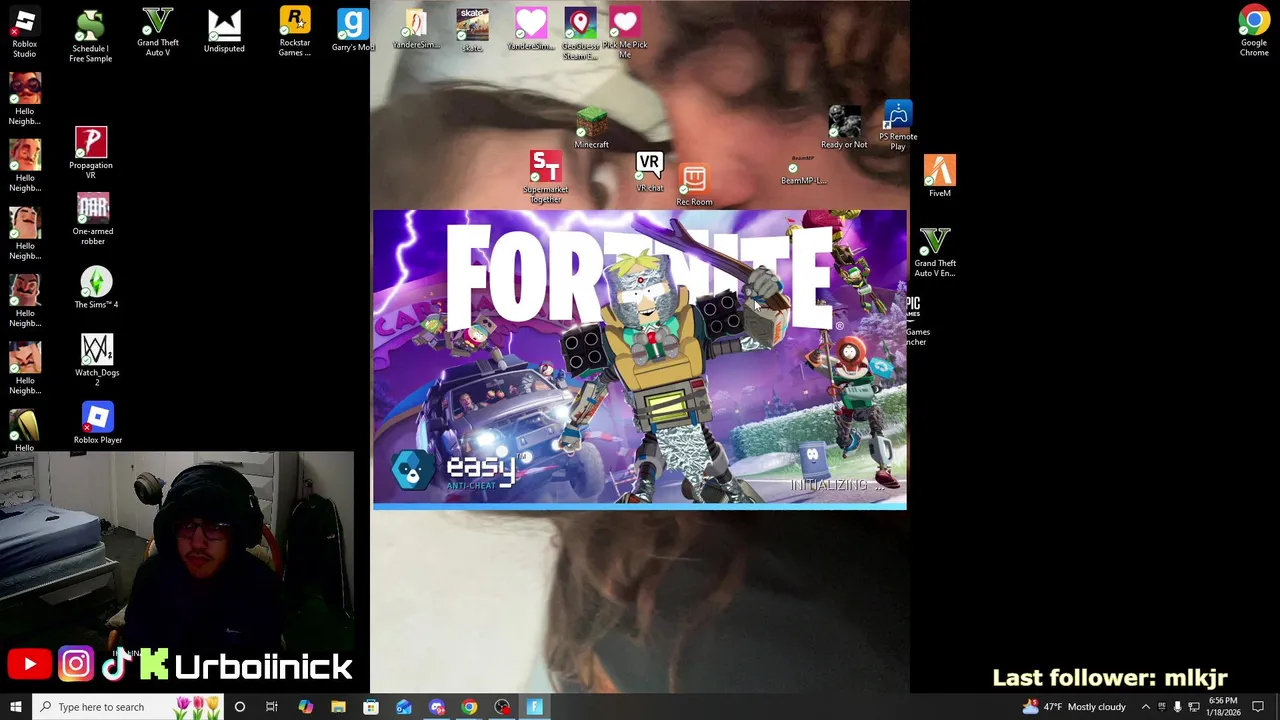The image size is (1280, 720).
Task: Open Outlook from the taskbar
Action: tap(404, 707)
